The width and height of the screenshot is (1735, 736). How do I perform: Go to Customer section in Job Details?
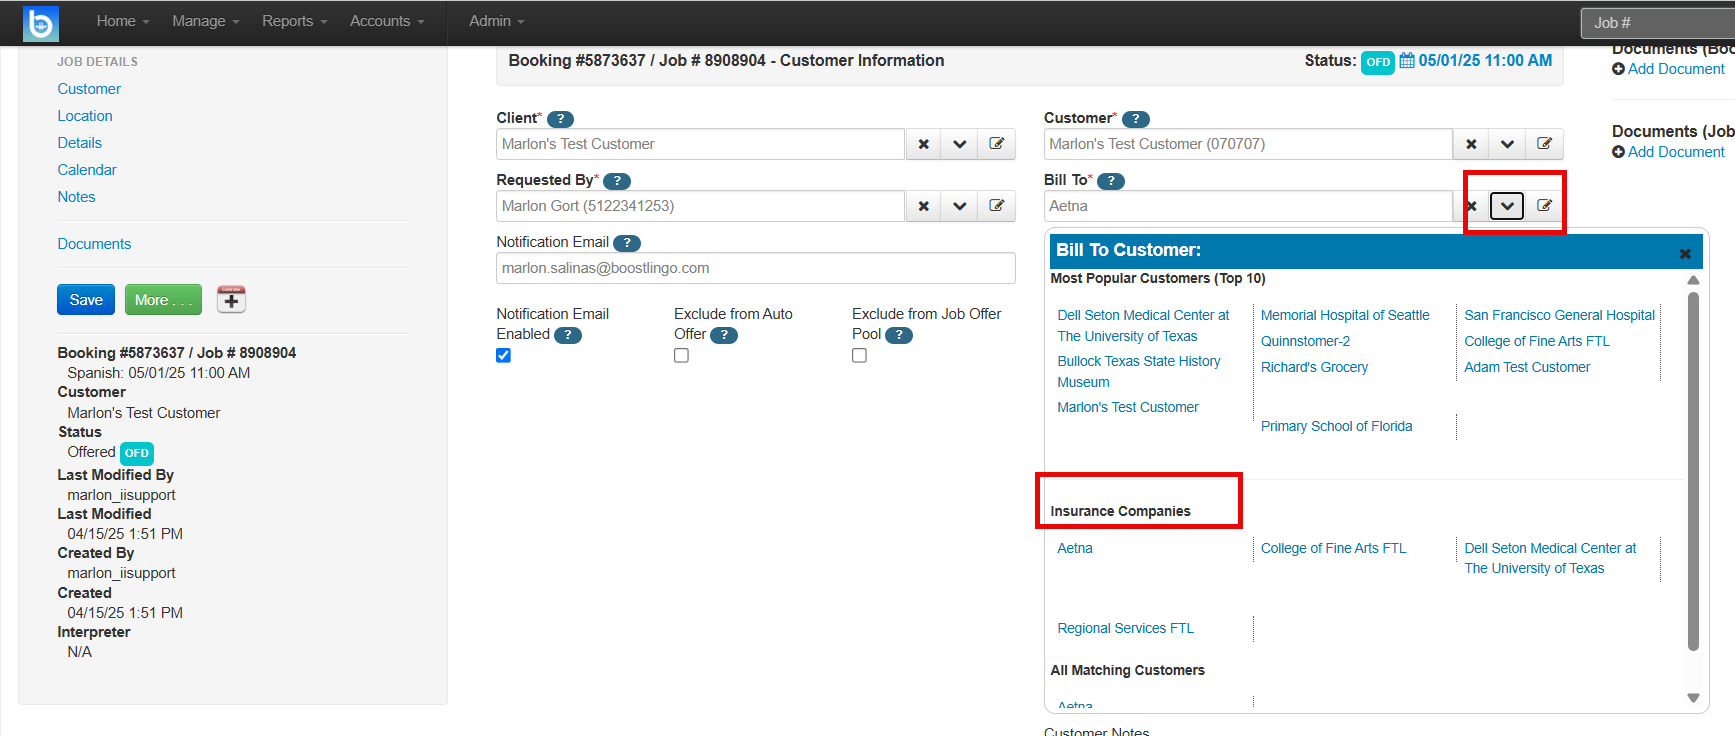coord(89,89)
